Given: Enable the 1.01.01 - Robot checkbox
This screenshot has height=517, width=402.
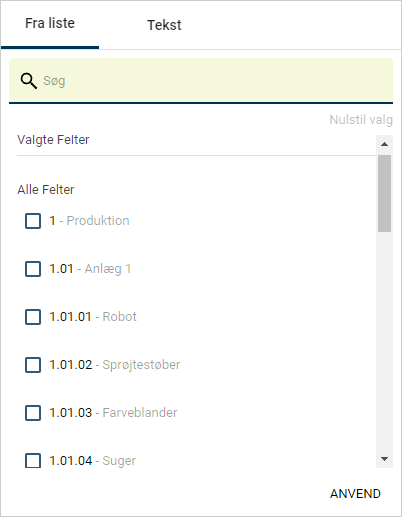Looking at the screenshot, I should click(x=33, y=317).
